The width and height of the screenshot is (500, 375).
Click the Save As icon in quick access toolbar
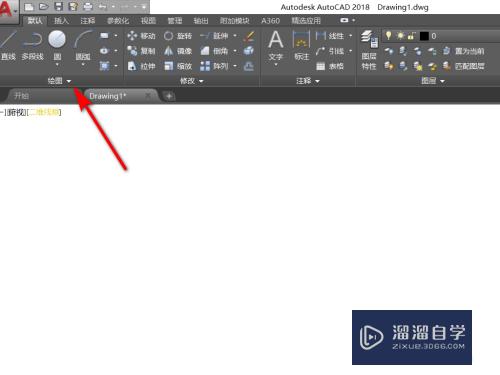(73, 7)
